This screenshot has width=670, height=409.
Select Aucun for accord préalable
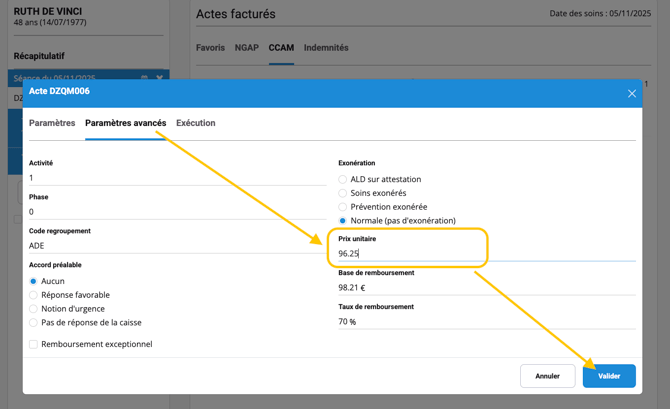click(33, 282)
